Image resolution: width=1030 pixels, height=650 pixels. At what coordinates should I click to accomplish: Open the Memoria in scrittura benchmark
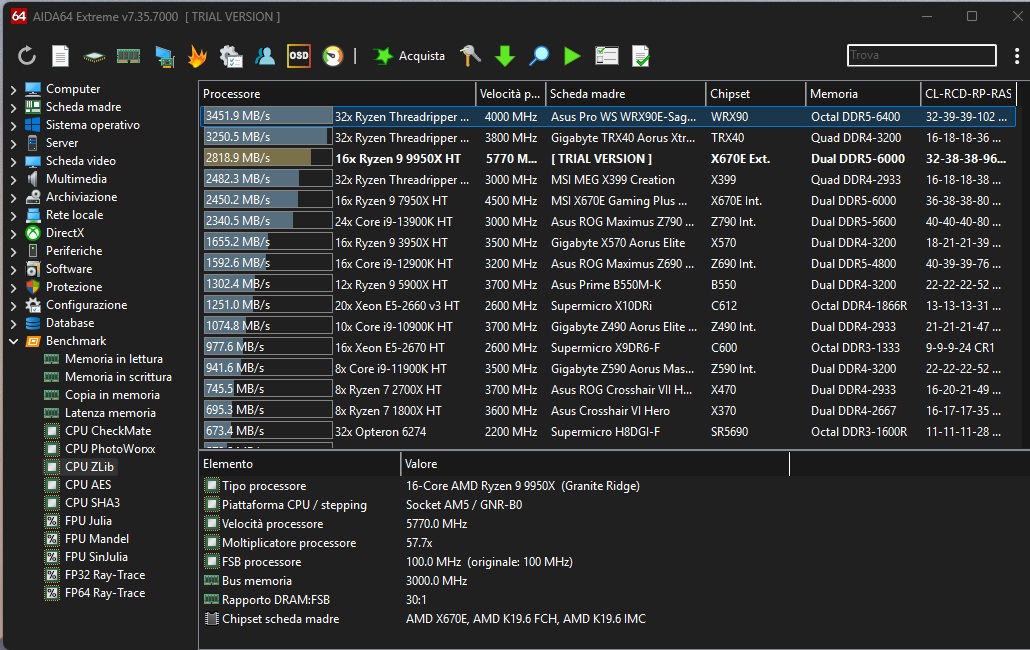click(118, 377)
